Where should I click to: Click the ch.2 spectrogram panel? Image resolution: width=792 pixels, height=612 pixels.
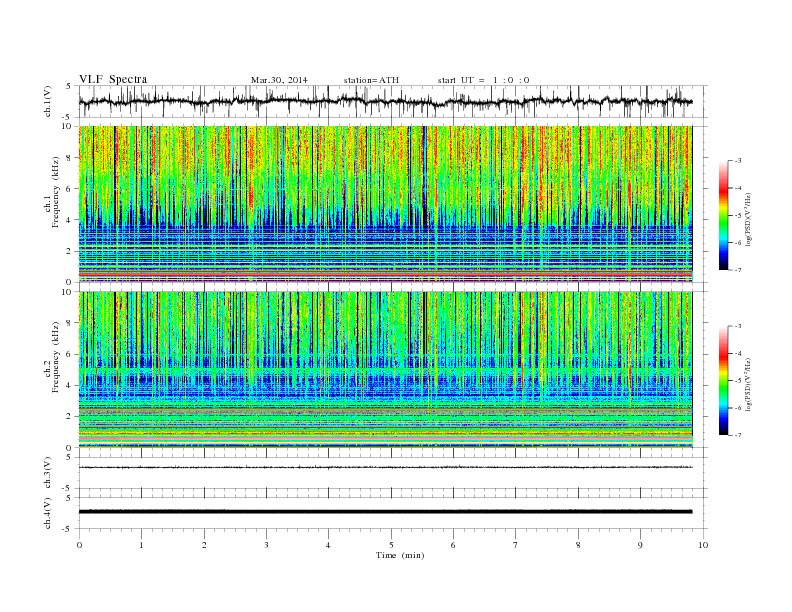[x=386, y=370]
